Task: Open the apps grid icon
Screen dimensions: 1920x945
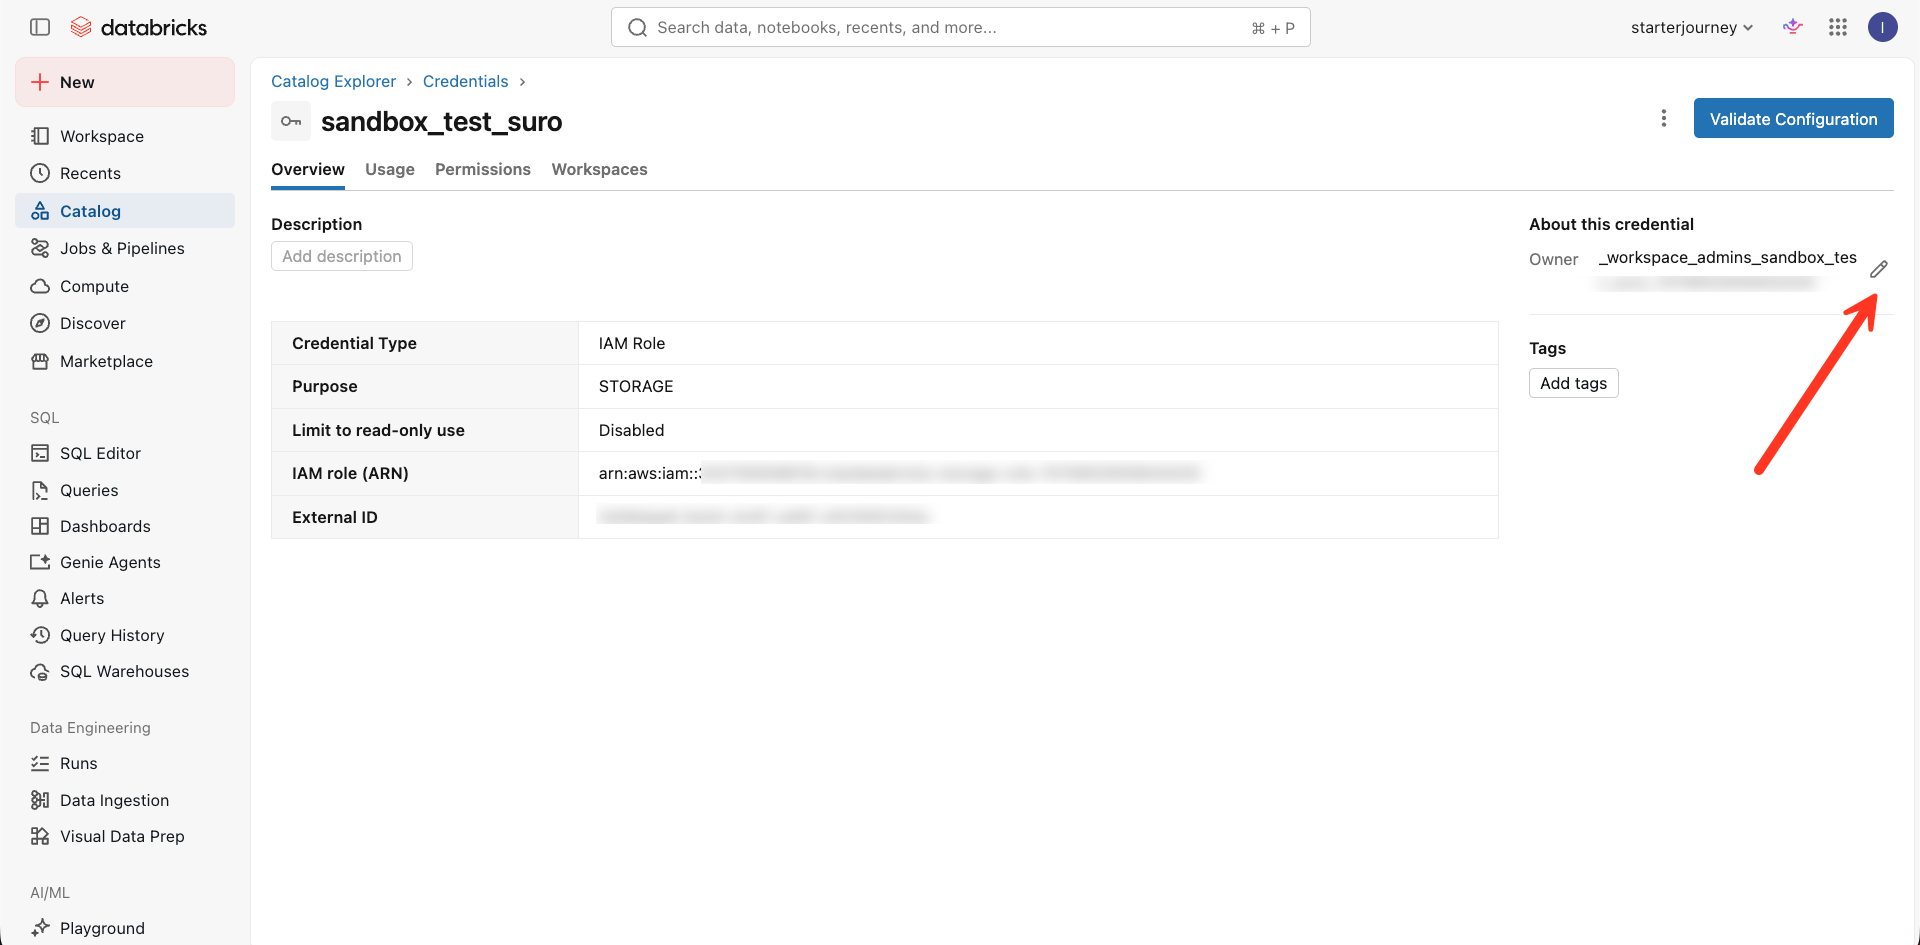Action: pyautogui.click(x=1838, y=27)
